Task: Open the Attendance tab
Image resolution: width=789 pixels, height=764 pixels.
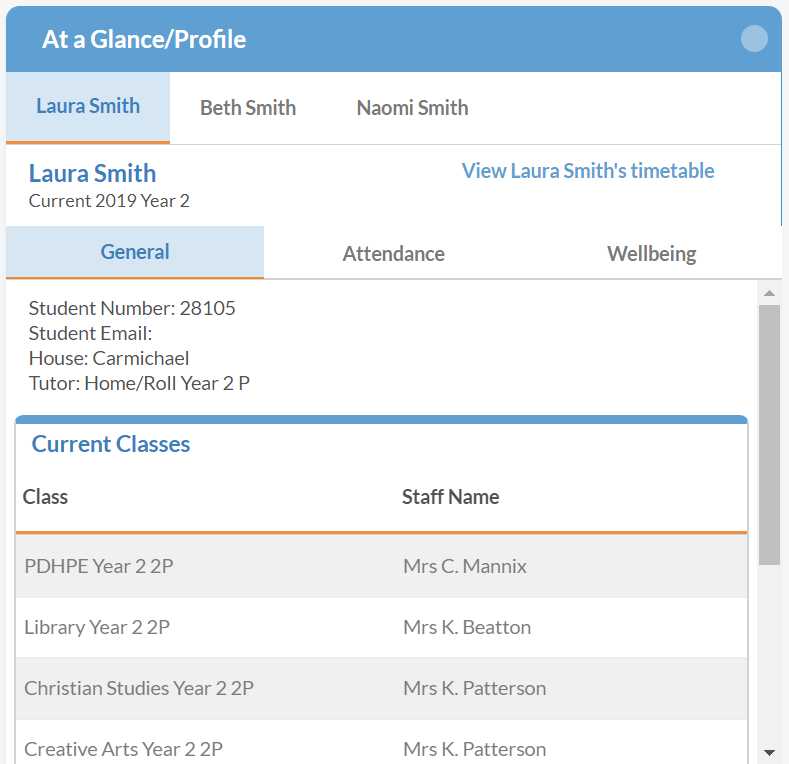Action: (x=393, y=254)
